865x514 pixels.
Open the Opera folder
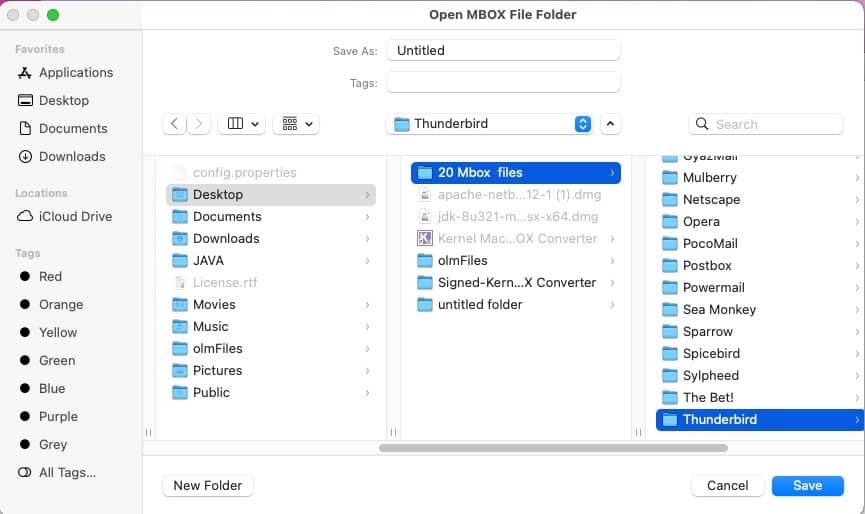click(760, 222)
